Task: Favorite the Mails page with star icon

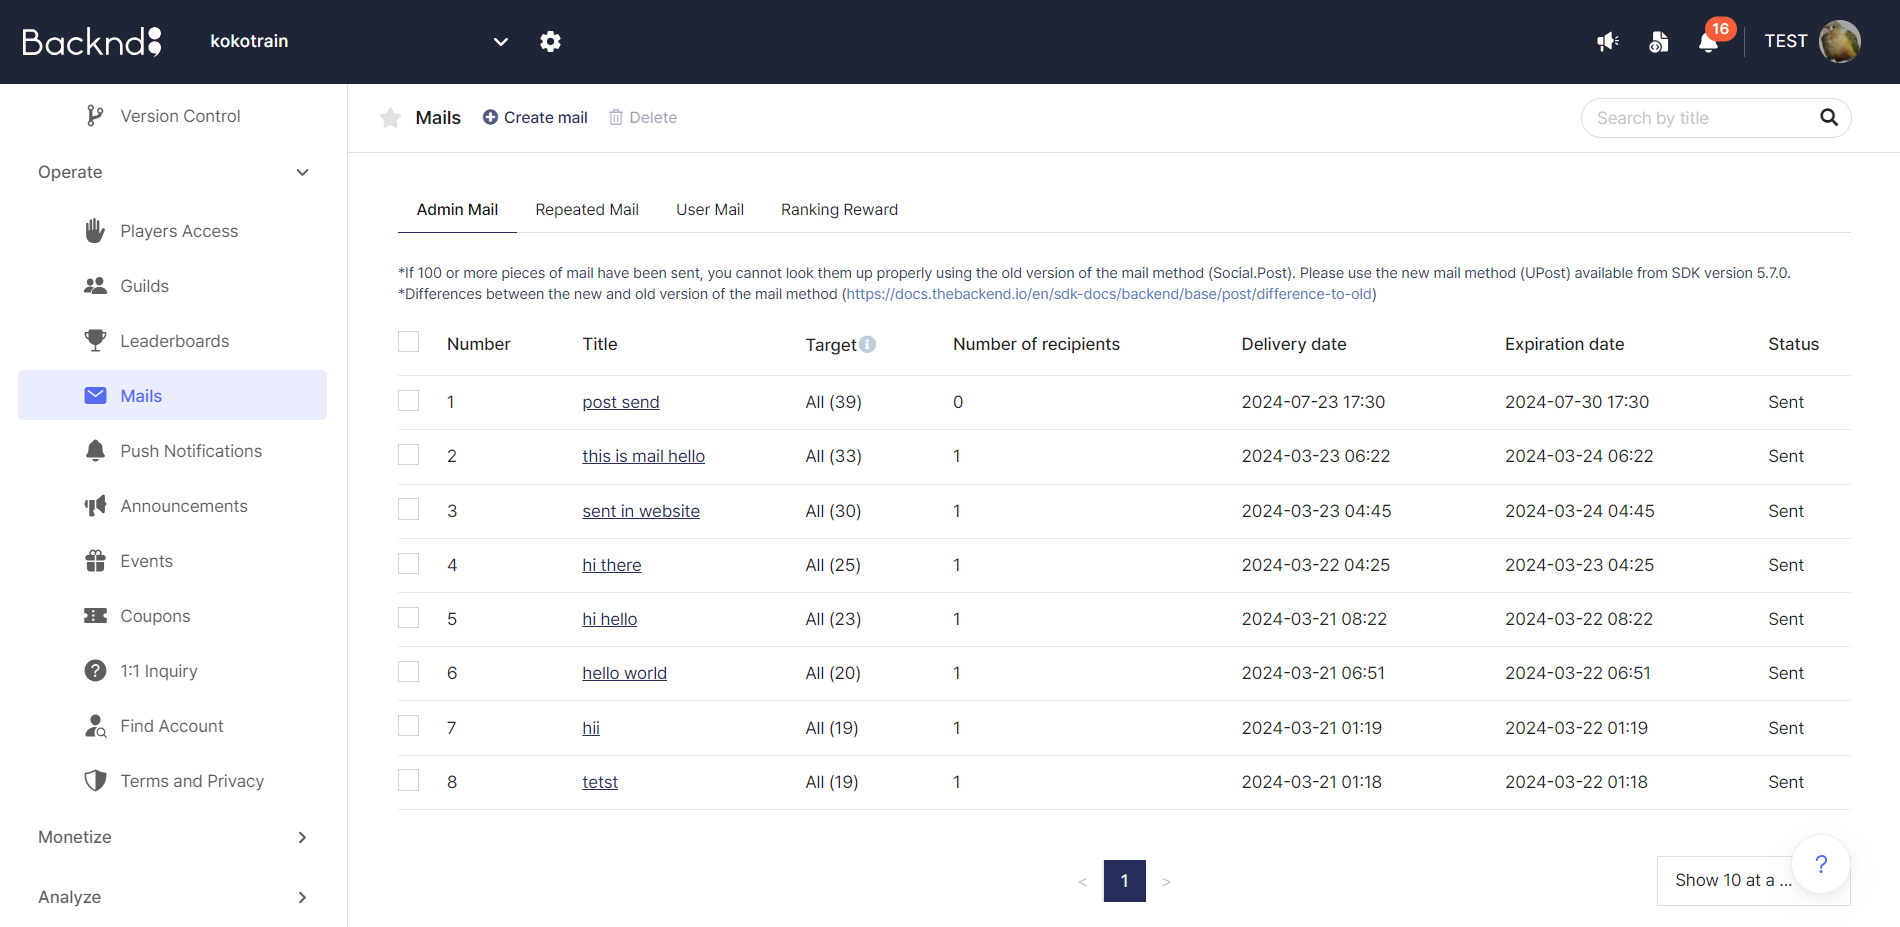Action: [390, 117]
